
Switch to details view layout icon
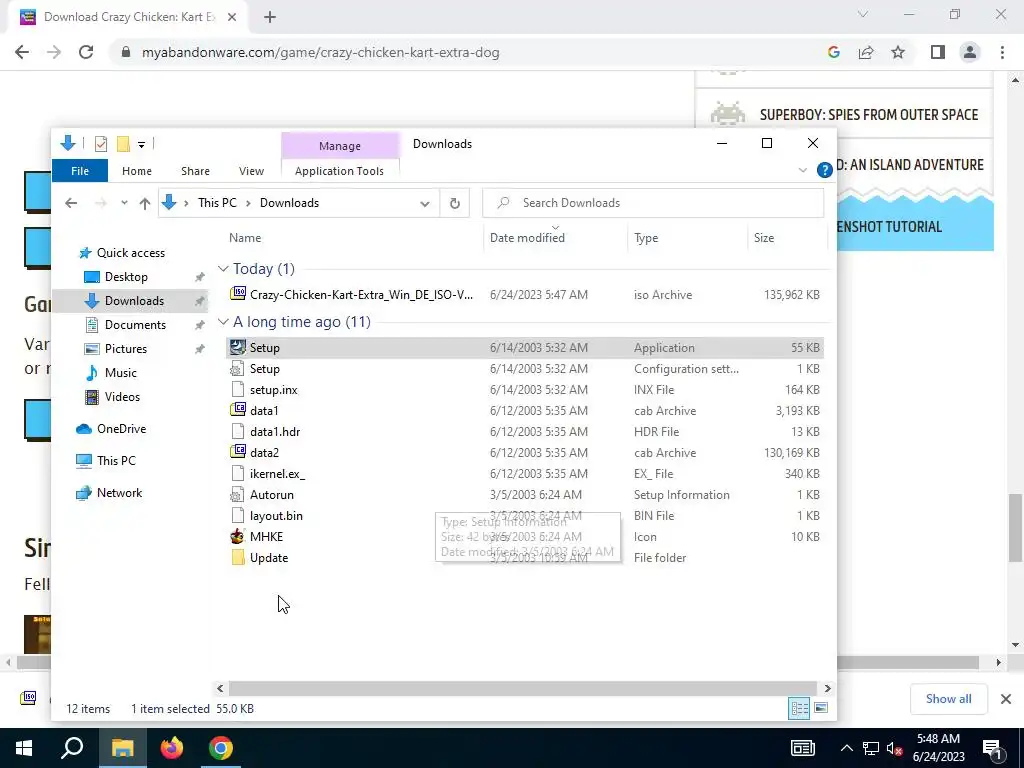pyautogui.click(x=799, y=709)
